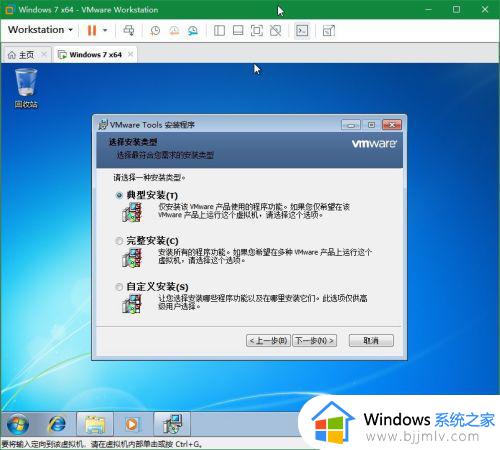The image size is (500, 450).
Task: Select 自定义安装(S) radio button
Action: pyautogui.click(x=119, y=287)
